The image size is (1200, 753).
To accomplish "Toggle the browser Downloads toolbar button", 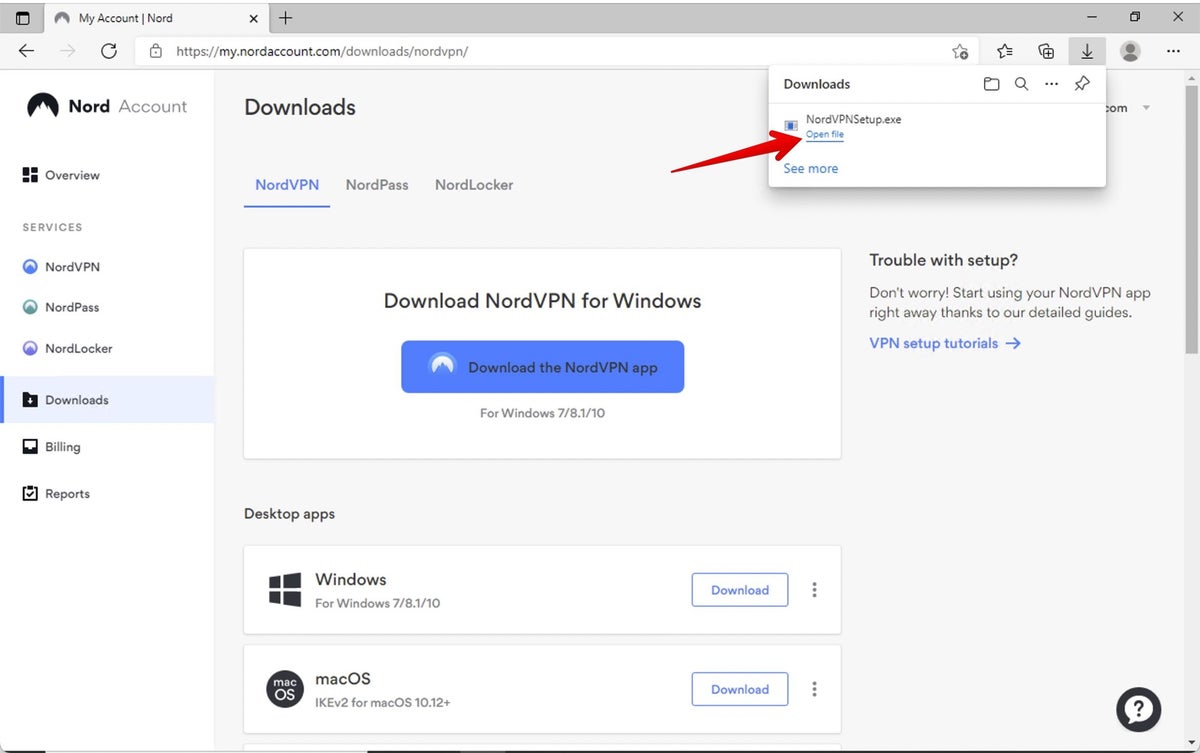I will click(x=1086, y=51).
